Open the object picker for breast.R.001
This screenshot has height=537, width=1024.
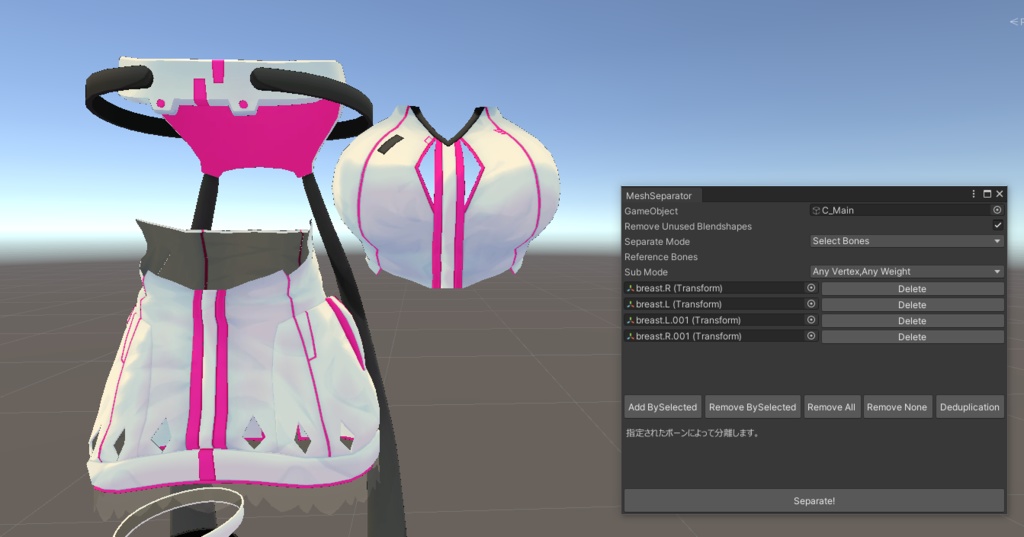(811, 336)
